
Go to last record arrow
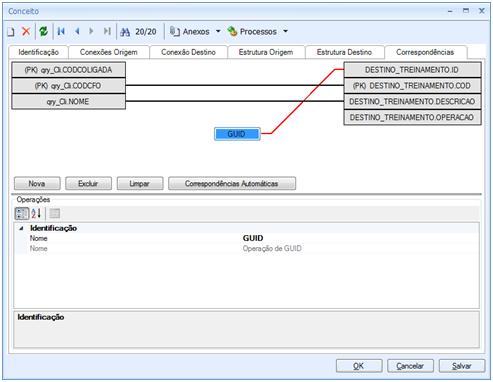tap(107, 31)
